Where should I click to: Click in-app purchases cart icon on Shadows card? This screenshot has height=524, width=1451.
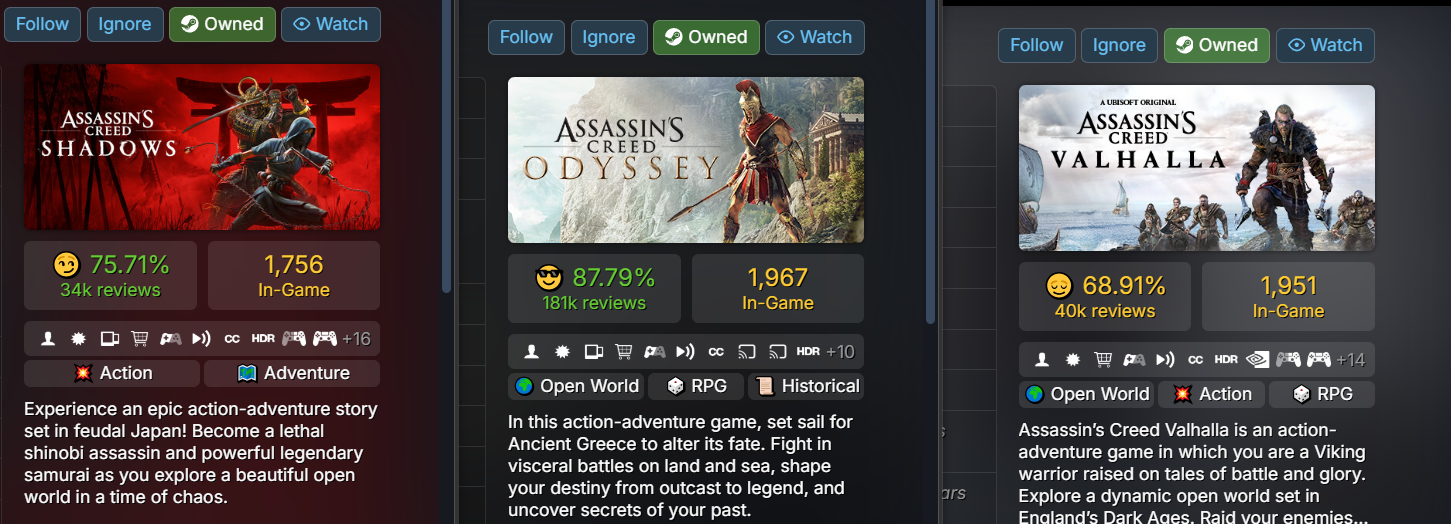[x=139, y=339]
